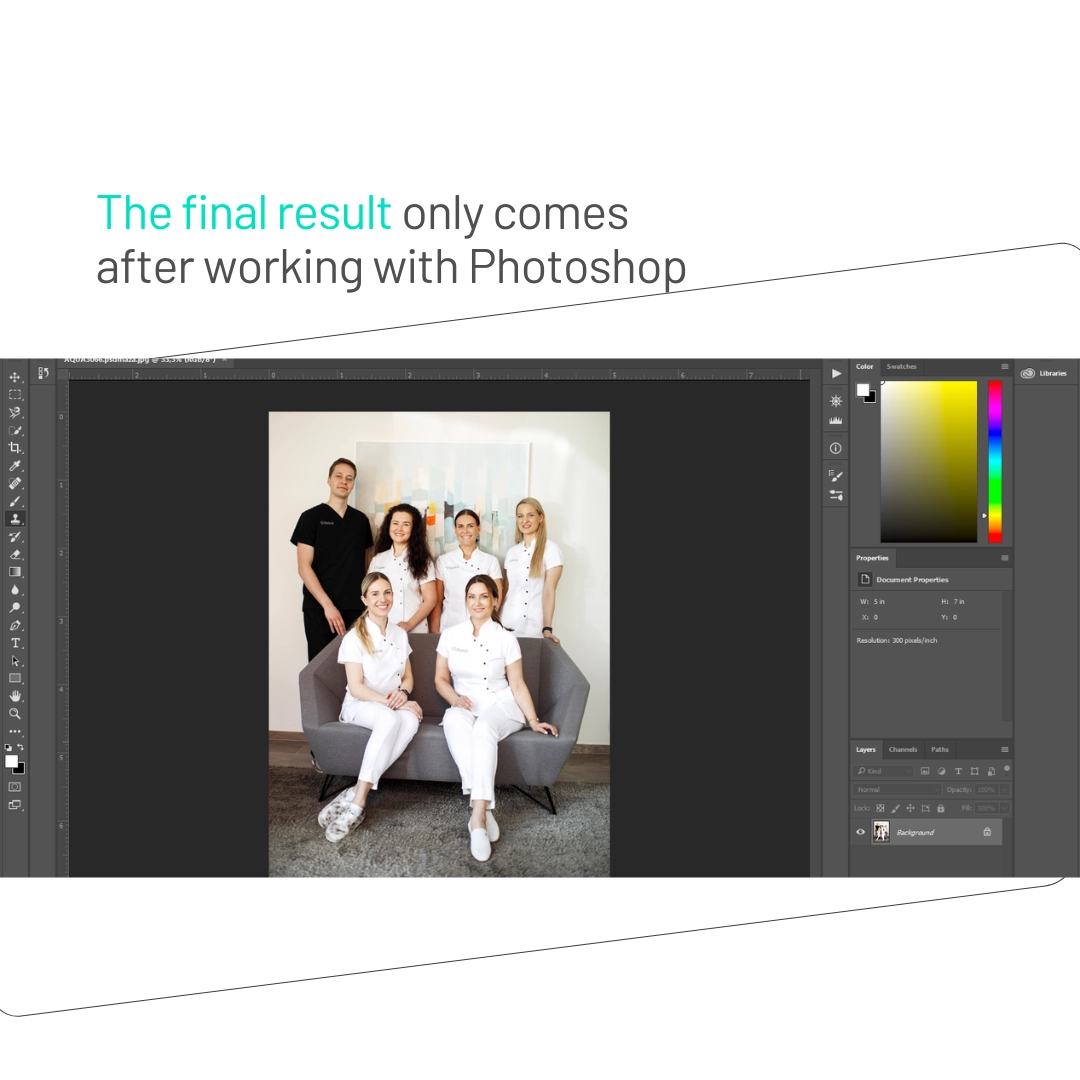Select the Type tool
1080x1080 pixels.
pos(14,643)
